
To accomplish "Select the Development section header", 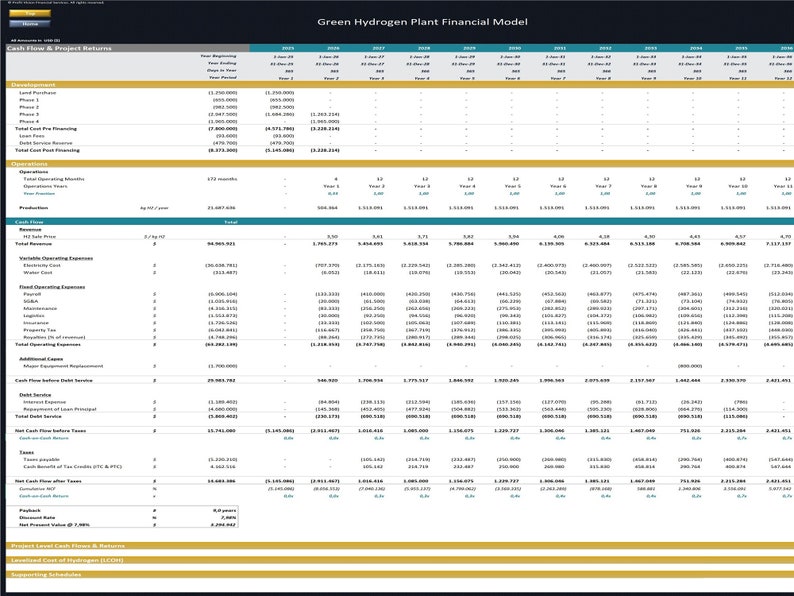I will point(400,85).
